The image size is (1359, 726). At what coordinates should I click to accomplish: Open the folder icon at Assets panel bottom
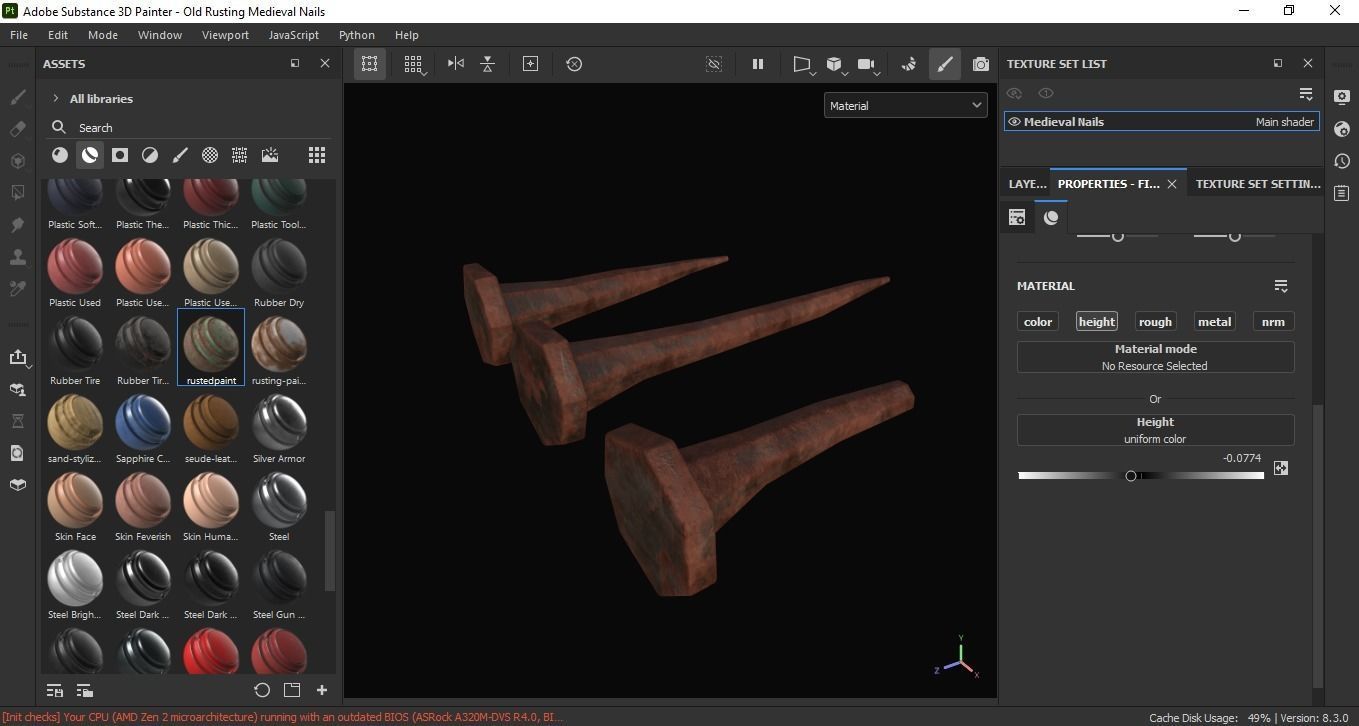pyautogui.click(x=292, y=690)
